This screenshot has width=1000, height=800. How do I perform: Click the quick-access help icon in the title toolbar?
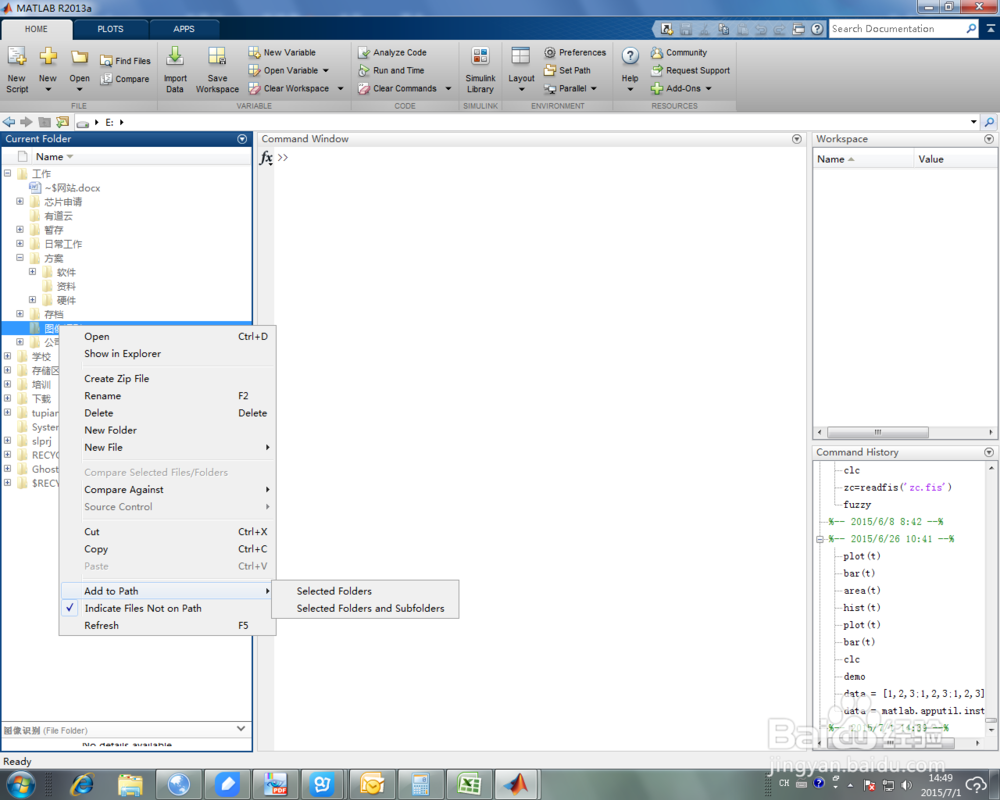(817, 29)
